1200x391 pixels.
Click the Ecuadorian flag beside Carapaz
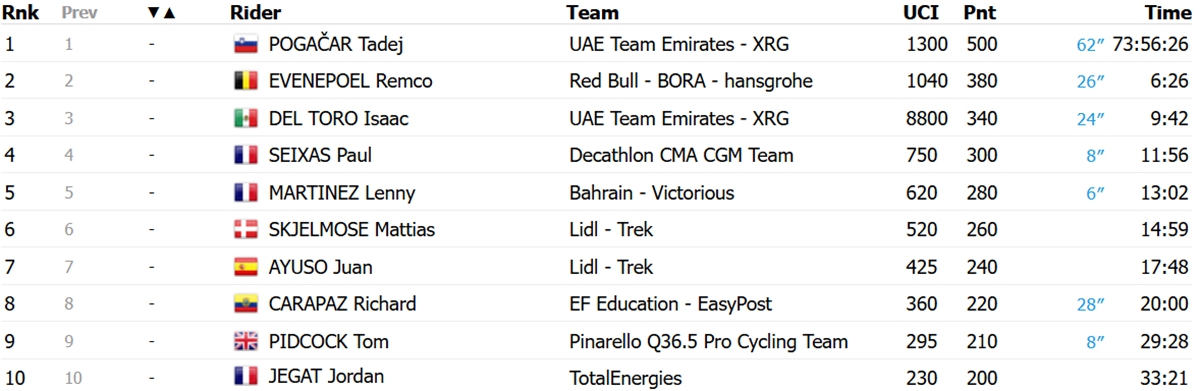click(245, 304)
